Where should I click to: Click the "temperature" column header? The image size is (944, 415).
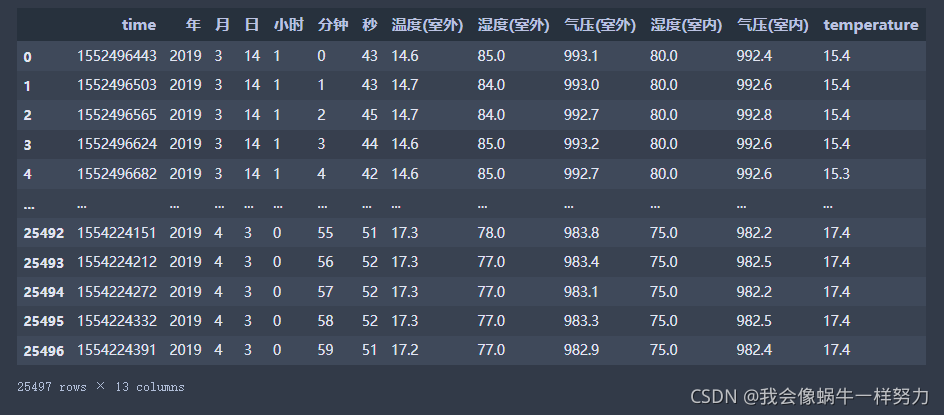871,25
